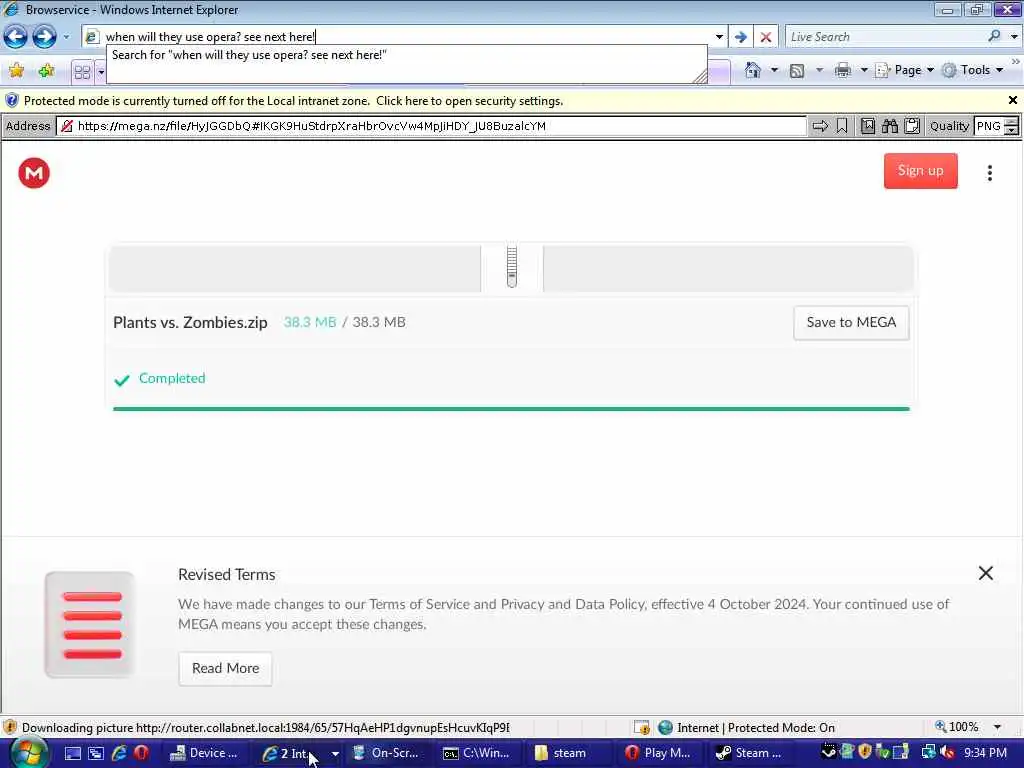Switch to the Device taskbar button
Screen dimensions: 1024x768
coord(204,753)
